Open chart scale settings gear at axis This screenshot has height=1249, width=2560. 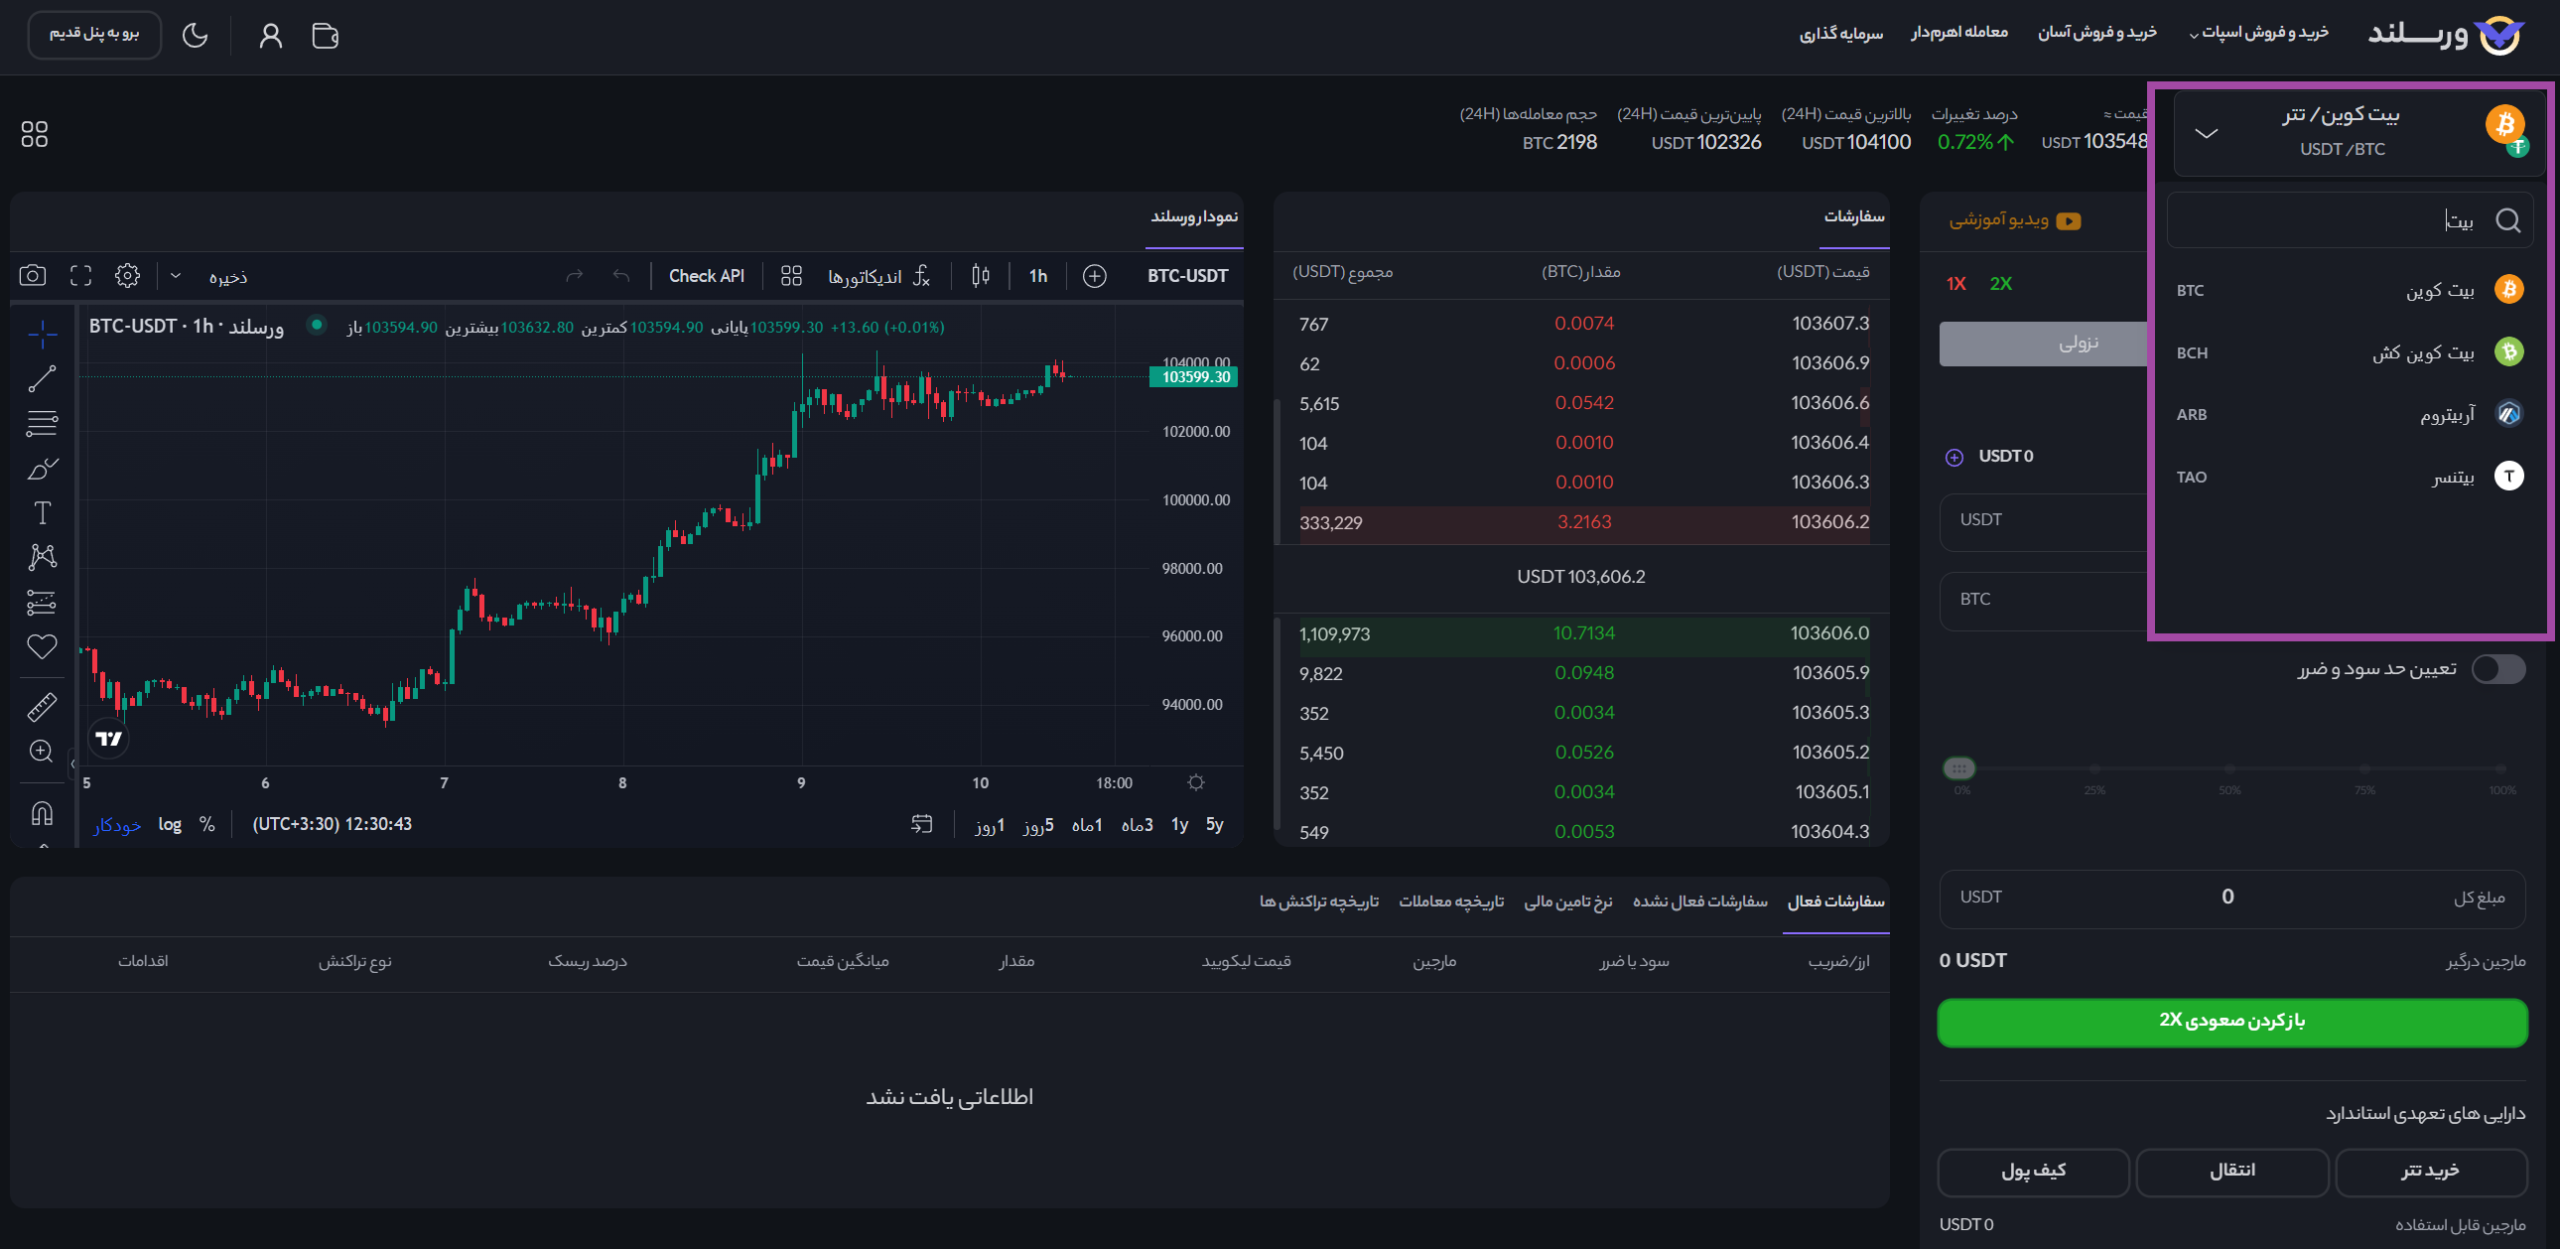point(1196,782)
